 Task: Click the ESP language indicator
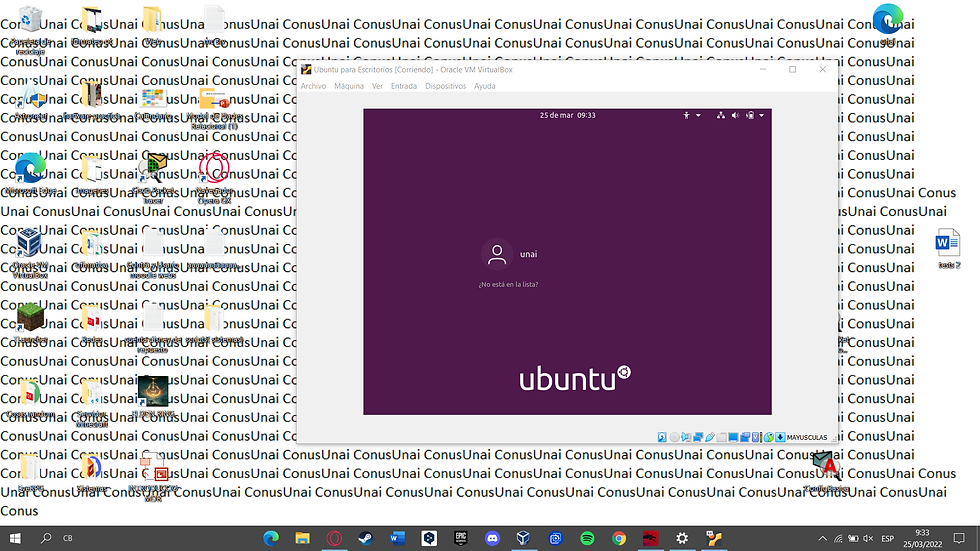coord(888,538)
